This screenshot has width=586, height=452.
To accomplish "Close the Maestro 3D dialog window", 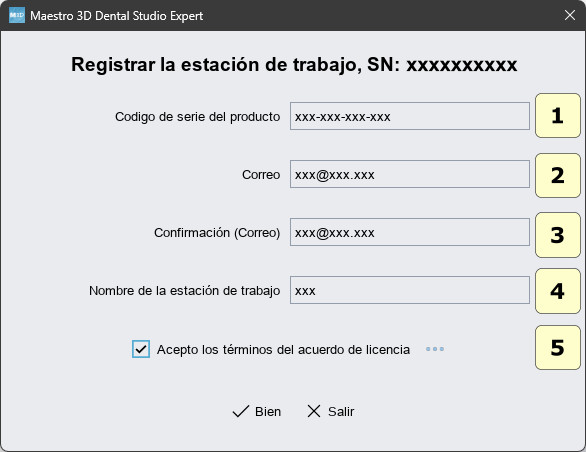I will [570, 15].
